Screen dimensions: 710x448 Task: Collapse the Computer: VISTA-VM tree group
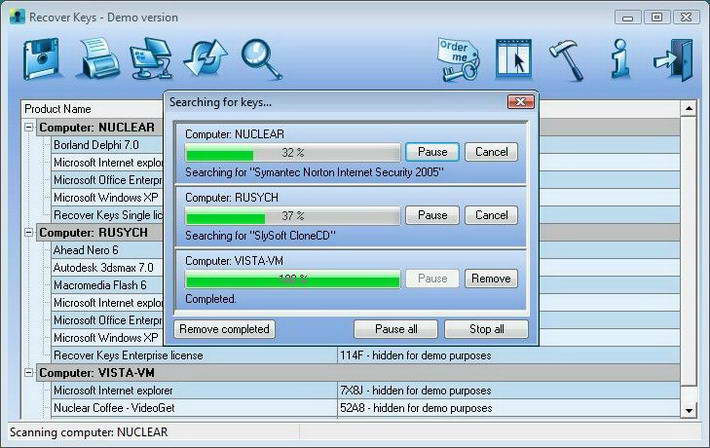pos(29,373)
